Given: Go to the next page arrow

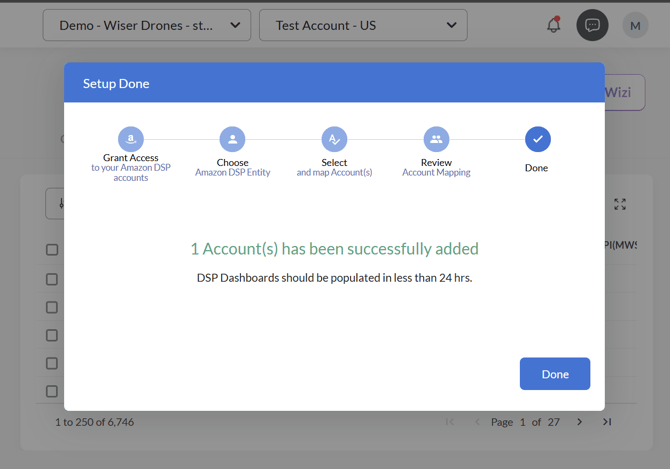Looking at the screenshot, I should (579, 422).
